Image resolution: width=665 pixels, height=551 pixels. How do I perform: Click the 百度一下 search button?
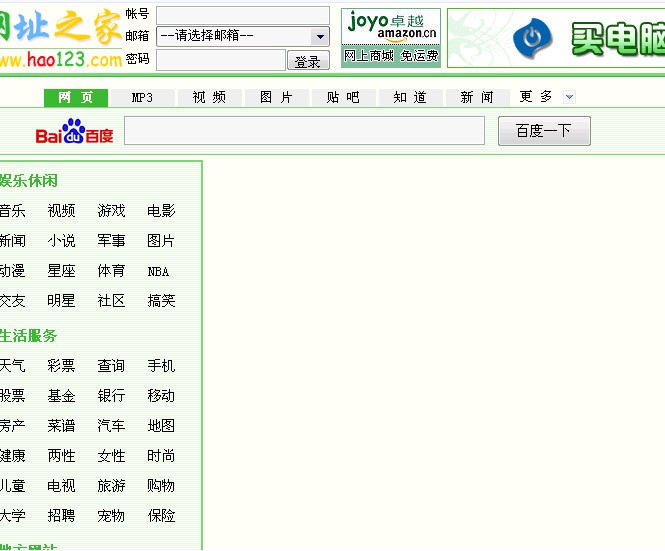point(544,131)
